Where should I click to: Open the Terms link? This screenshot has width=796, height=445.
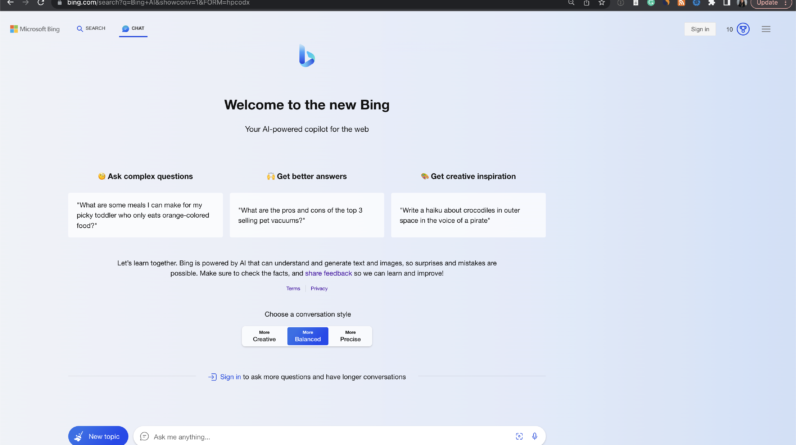(x=293, y=288)
